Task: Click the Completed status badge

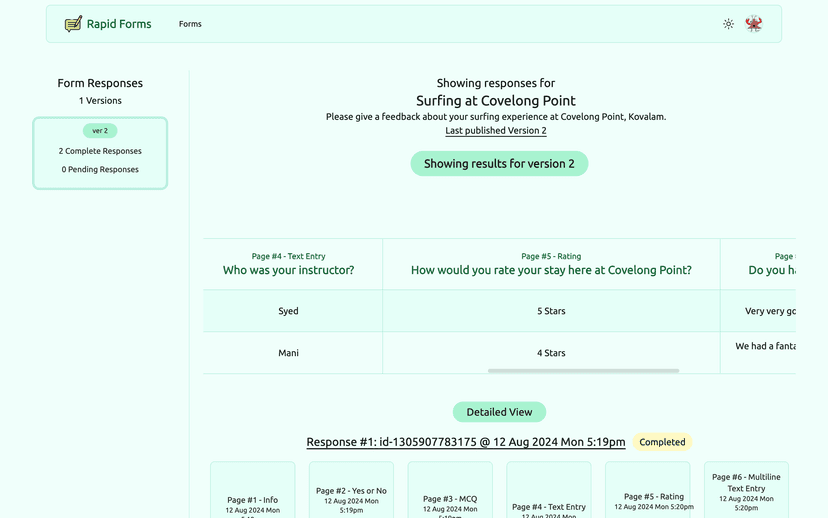Action: (x=662, y=442)
